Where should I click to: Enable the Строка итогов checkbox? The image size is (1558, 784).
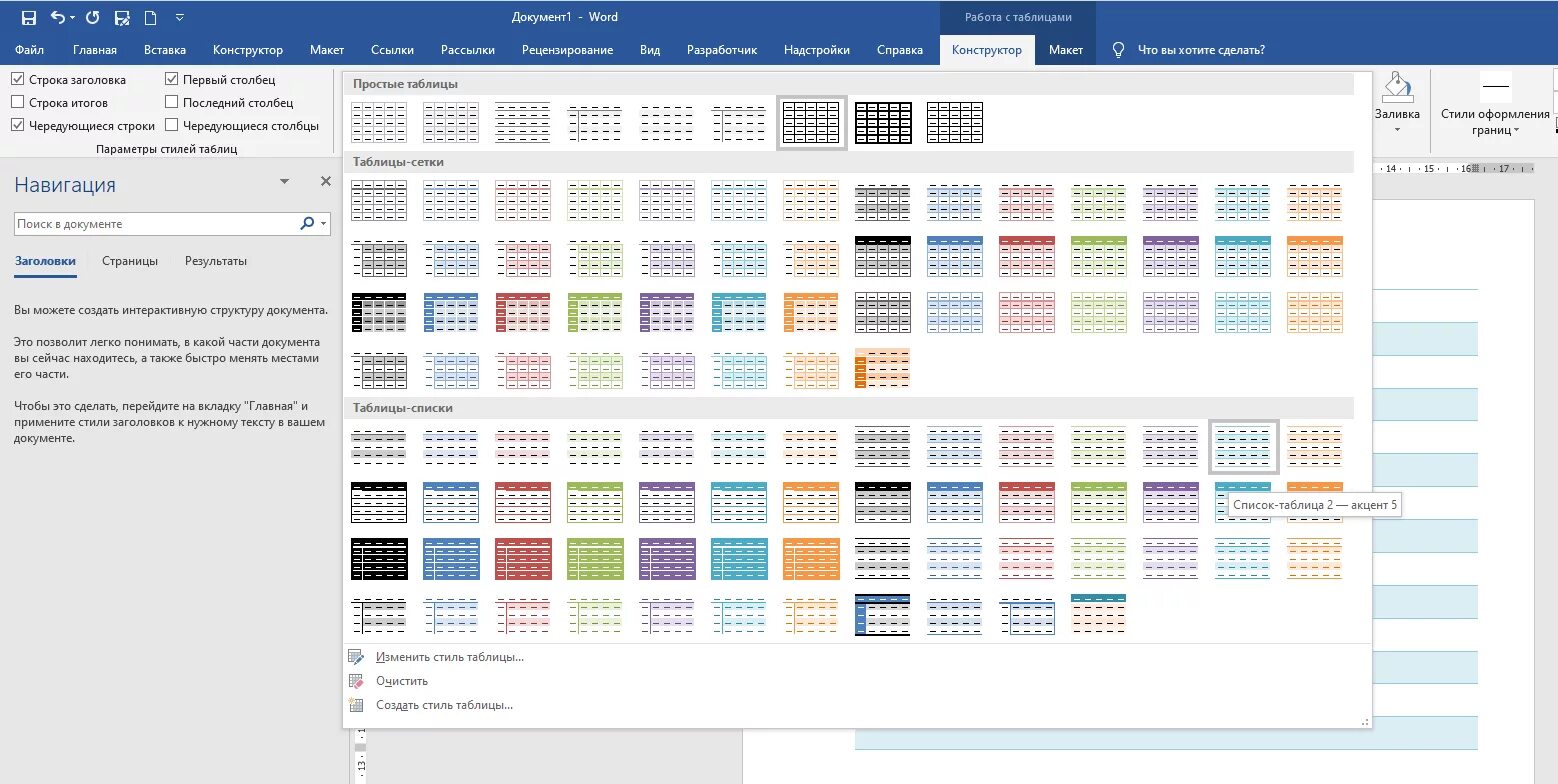click(18, 102)
